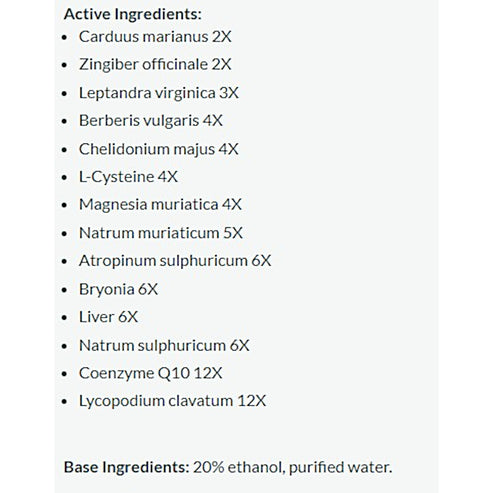Click the Berberis vulgaris 4X item

pyautogui.click(x=151, y=120)
